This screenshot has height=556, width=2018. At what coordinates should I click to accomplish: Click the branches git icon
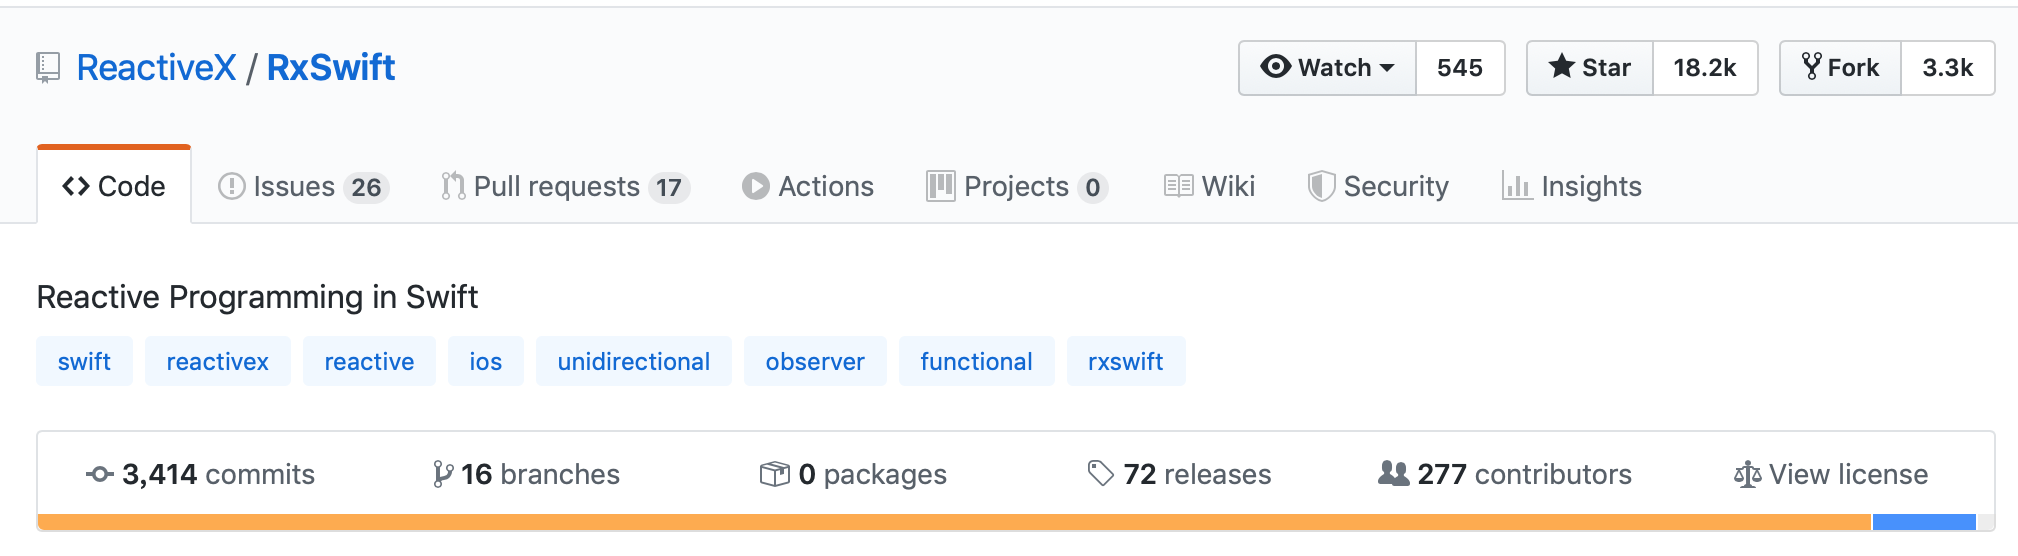coord(443,474)
